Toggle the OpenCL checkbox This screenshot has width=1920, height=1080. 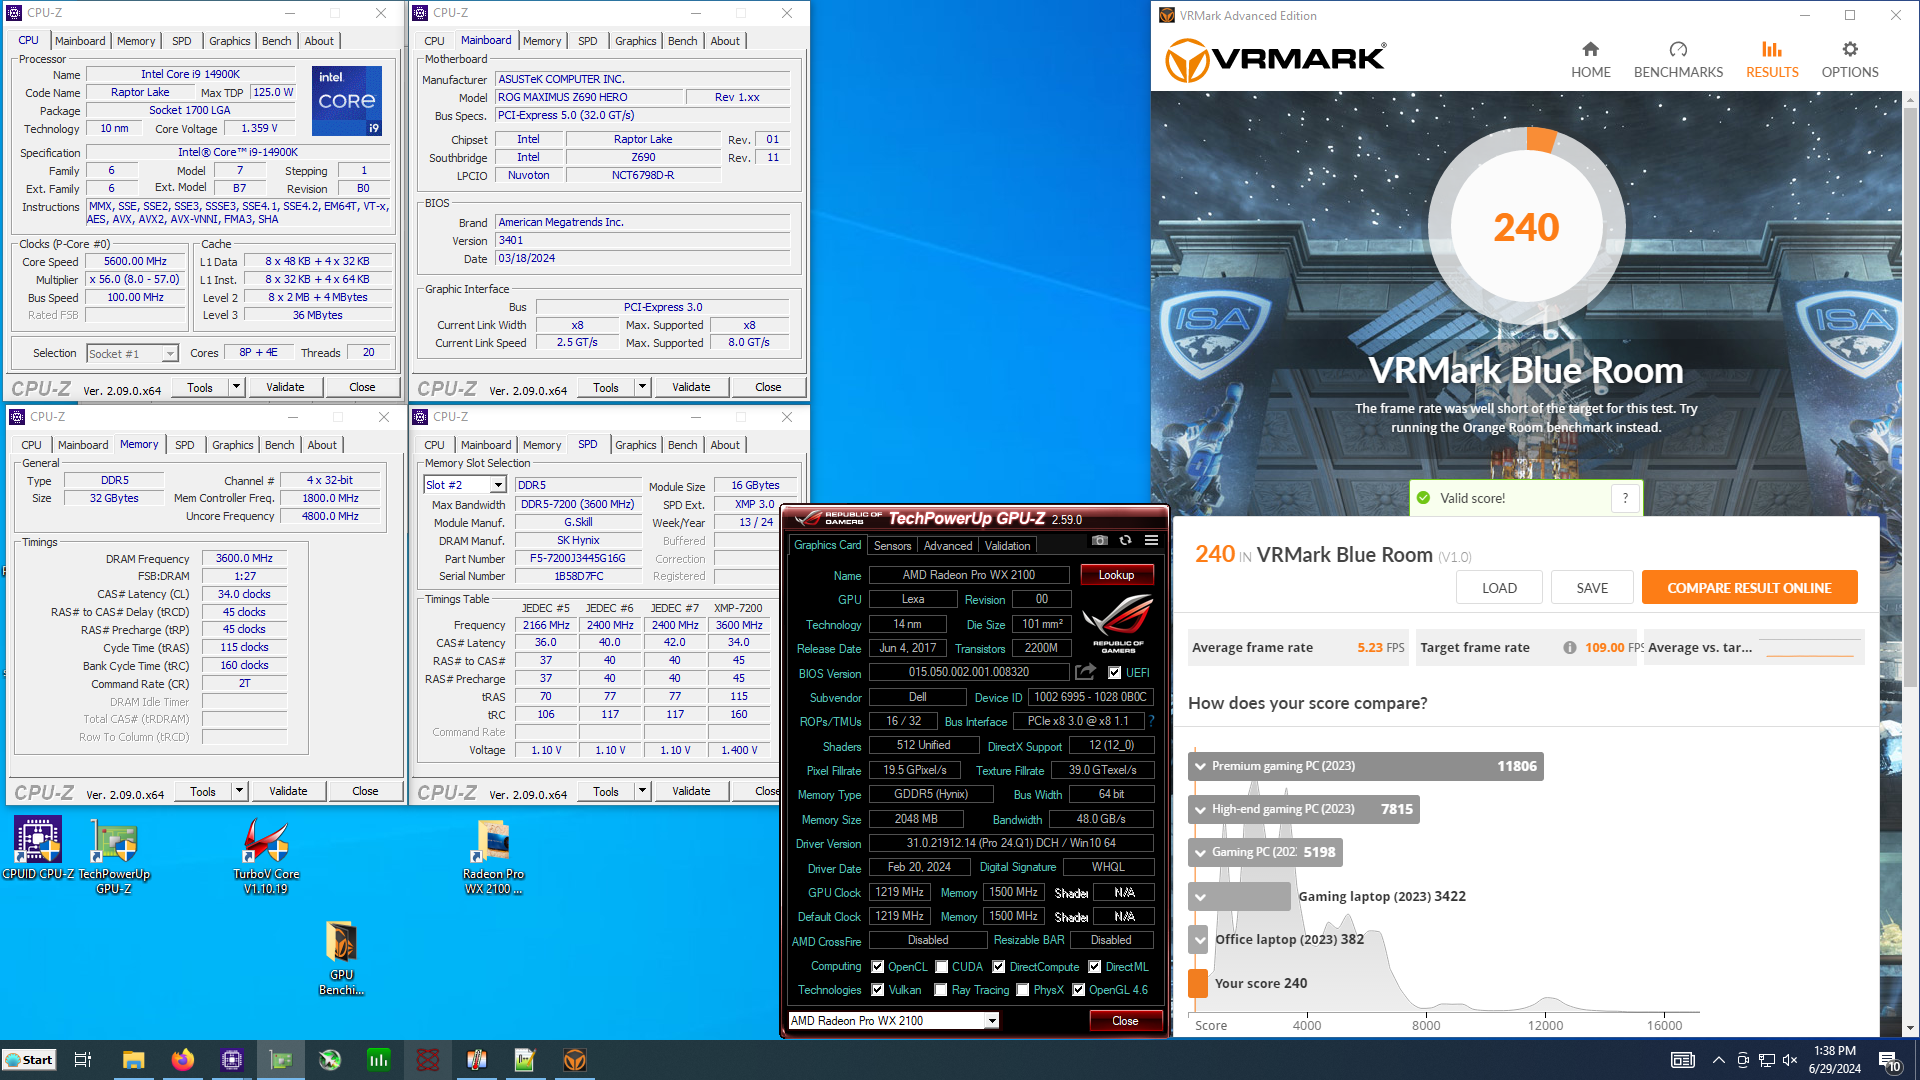[x=877, y=967]
